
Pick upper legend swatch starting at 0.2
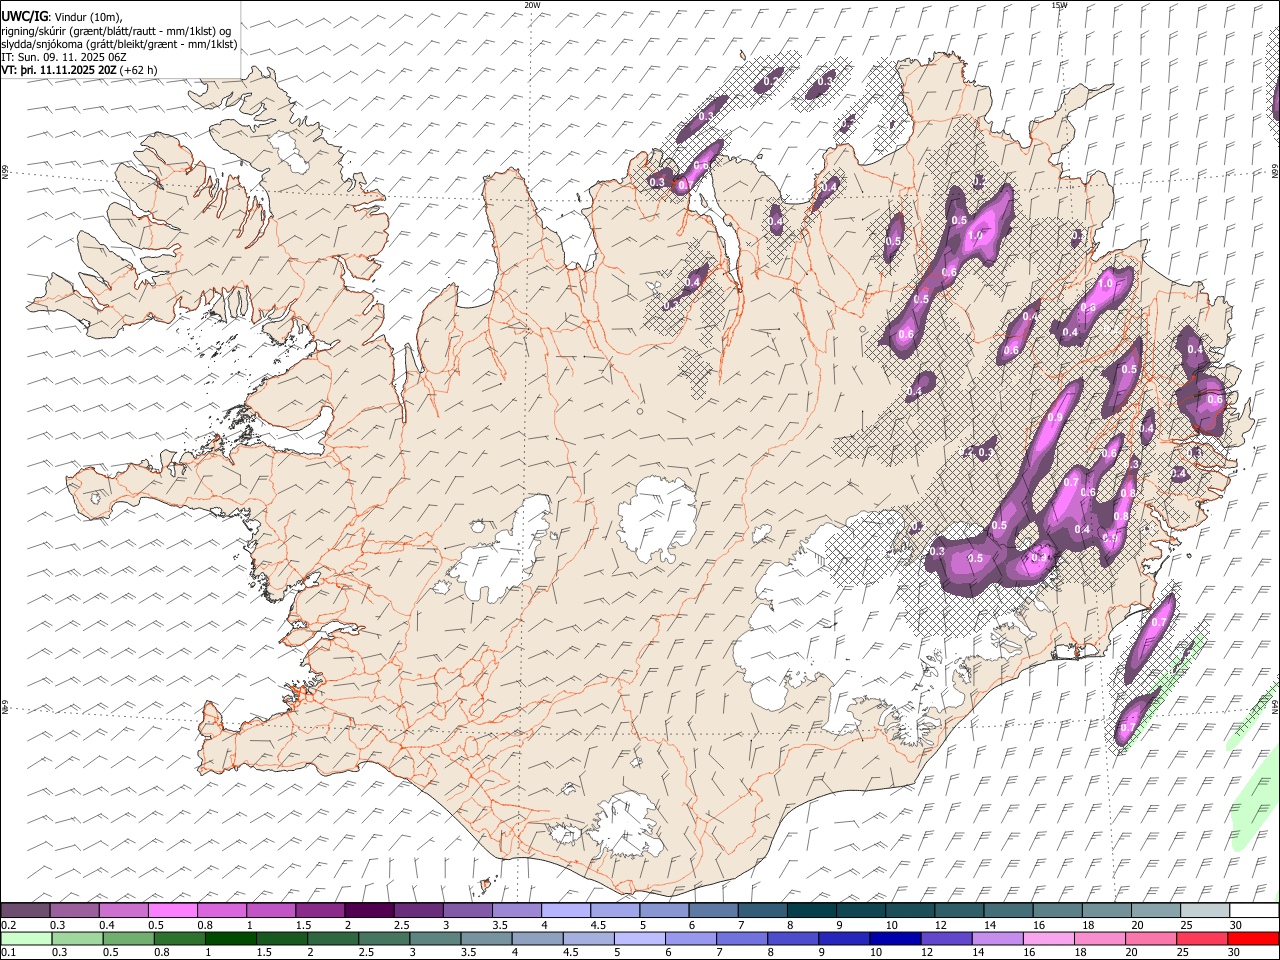(x=26, y=910)
